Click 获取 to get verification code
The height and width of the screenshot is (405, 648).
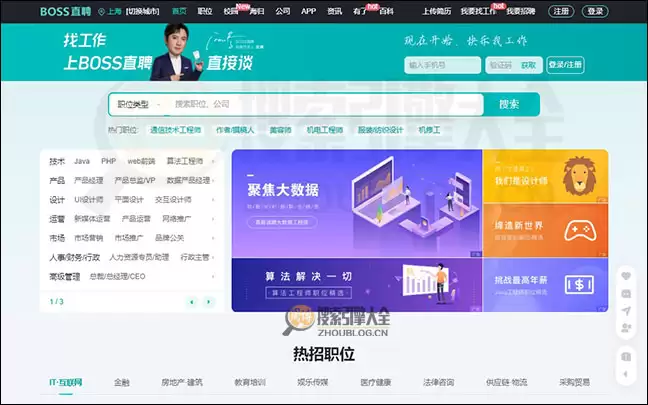coord(528,65)
